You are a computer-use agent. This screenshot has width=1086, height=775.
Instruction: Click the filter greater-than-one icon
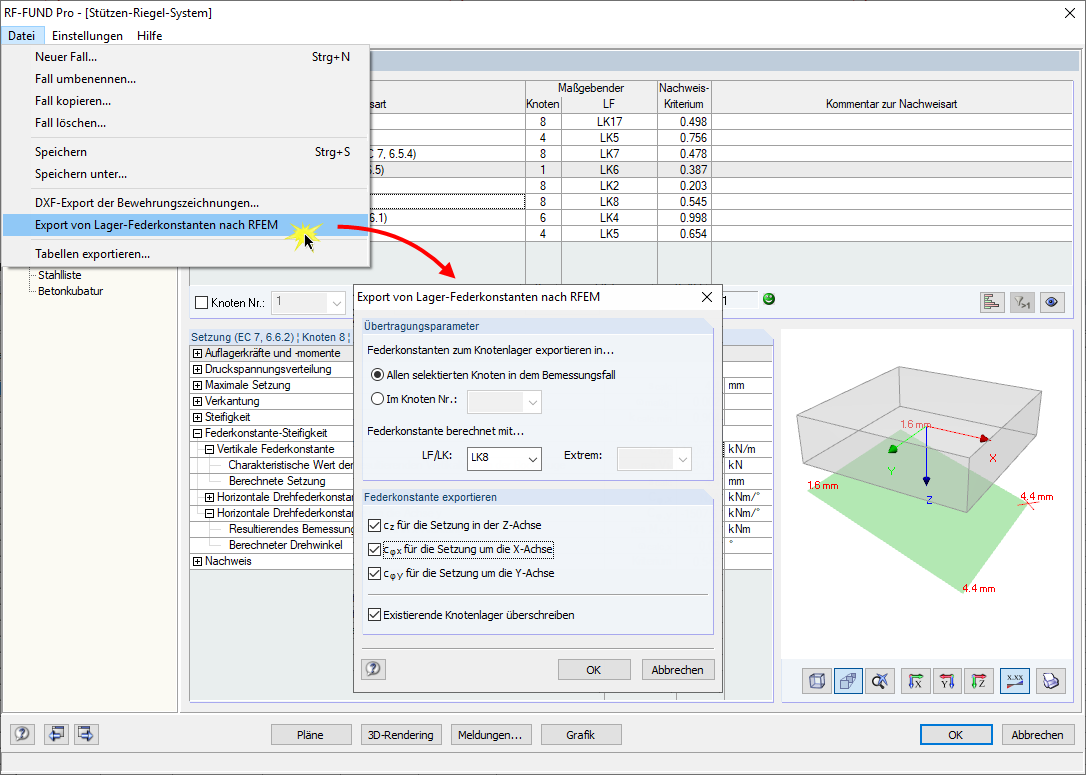click(x=1022, y=302)
